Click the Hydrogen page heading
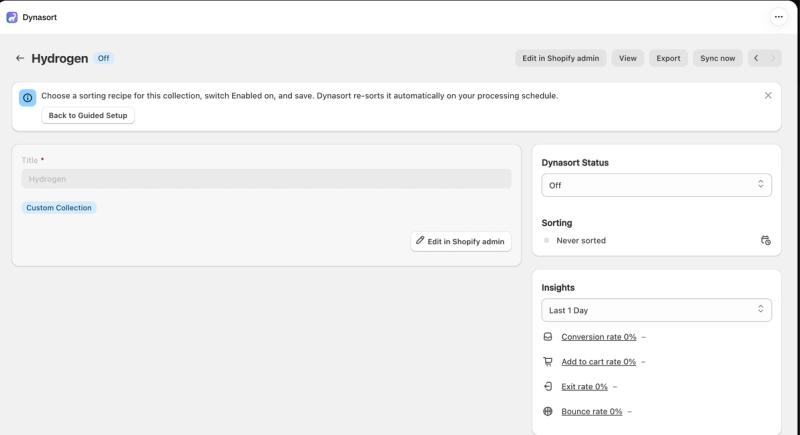Screen dimensions: 800x435 (60, 59)
